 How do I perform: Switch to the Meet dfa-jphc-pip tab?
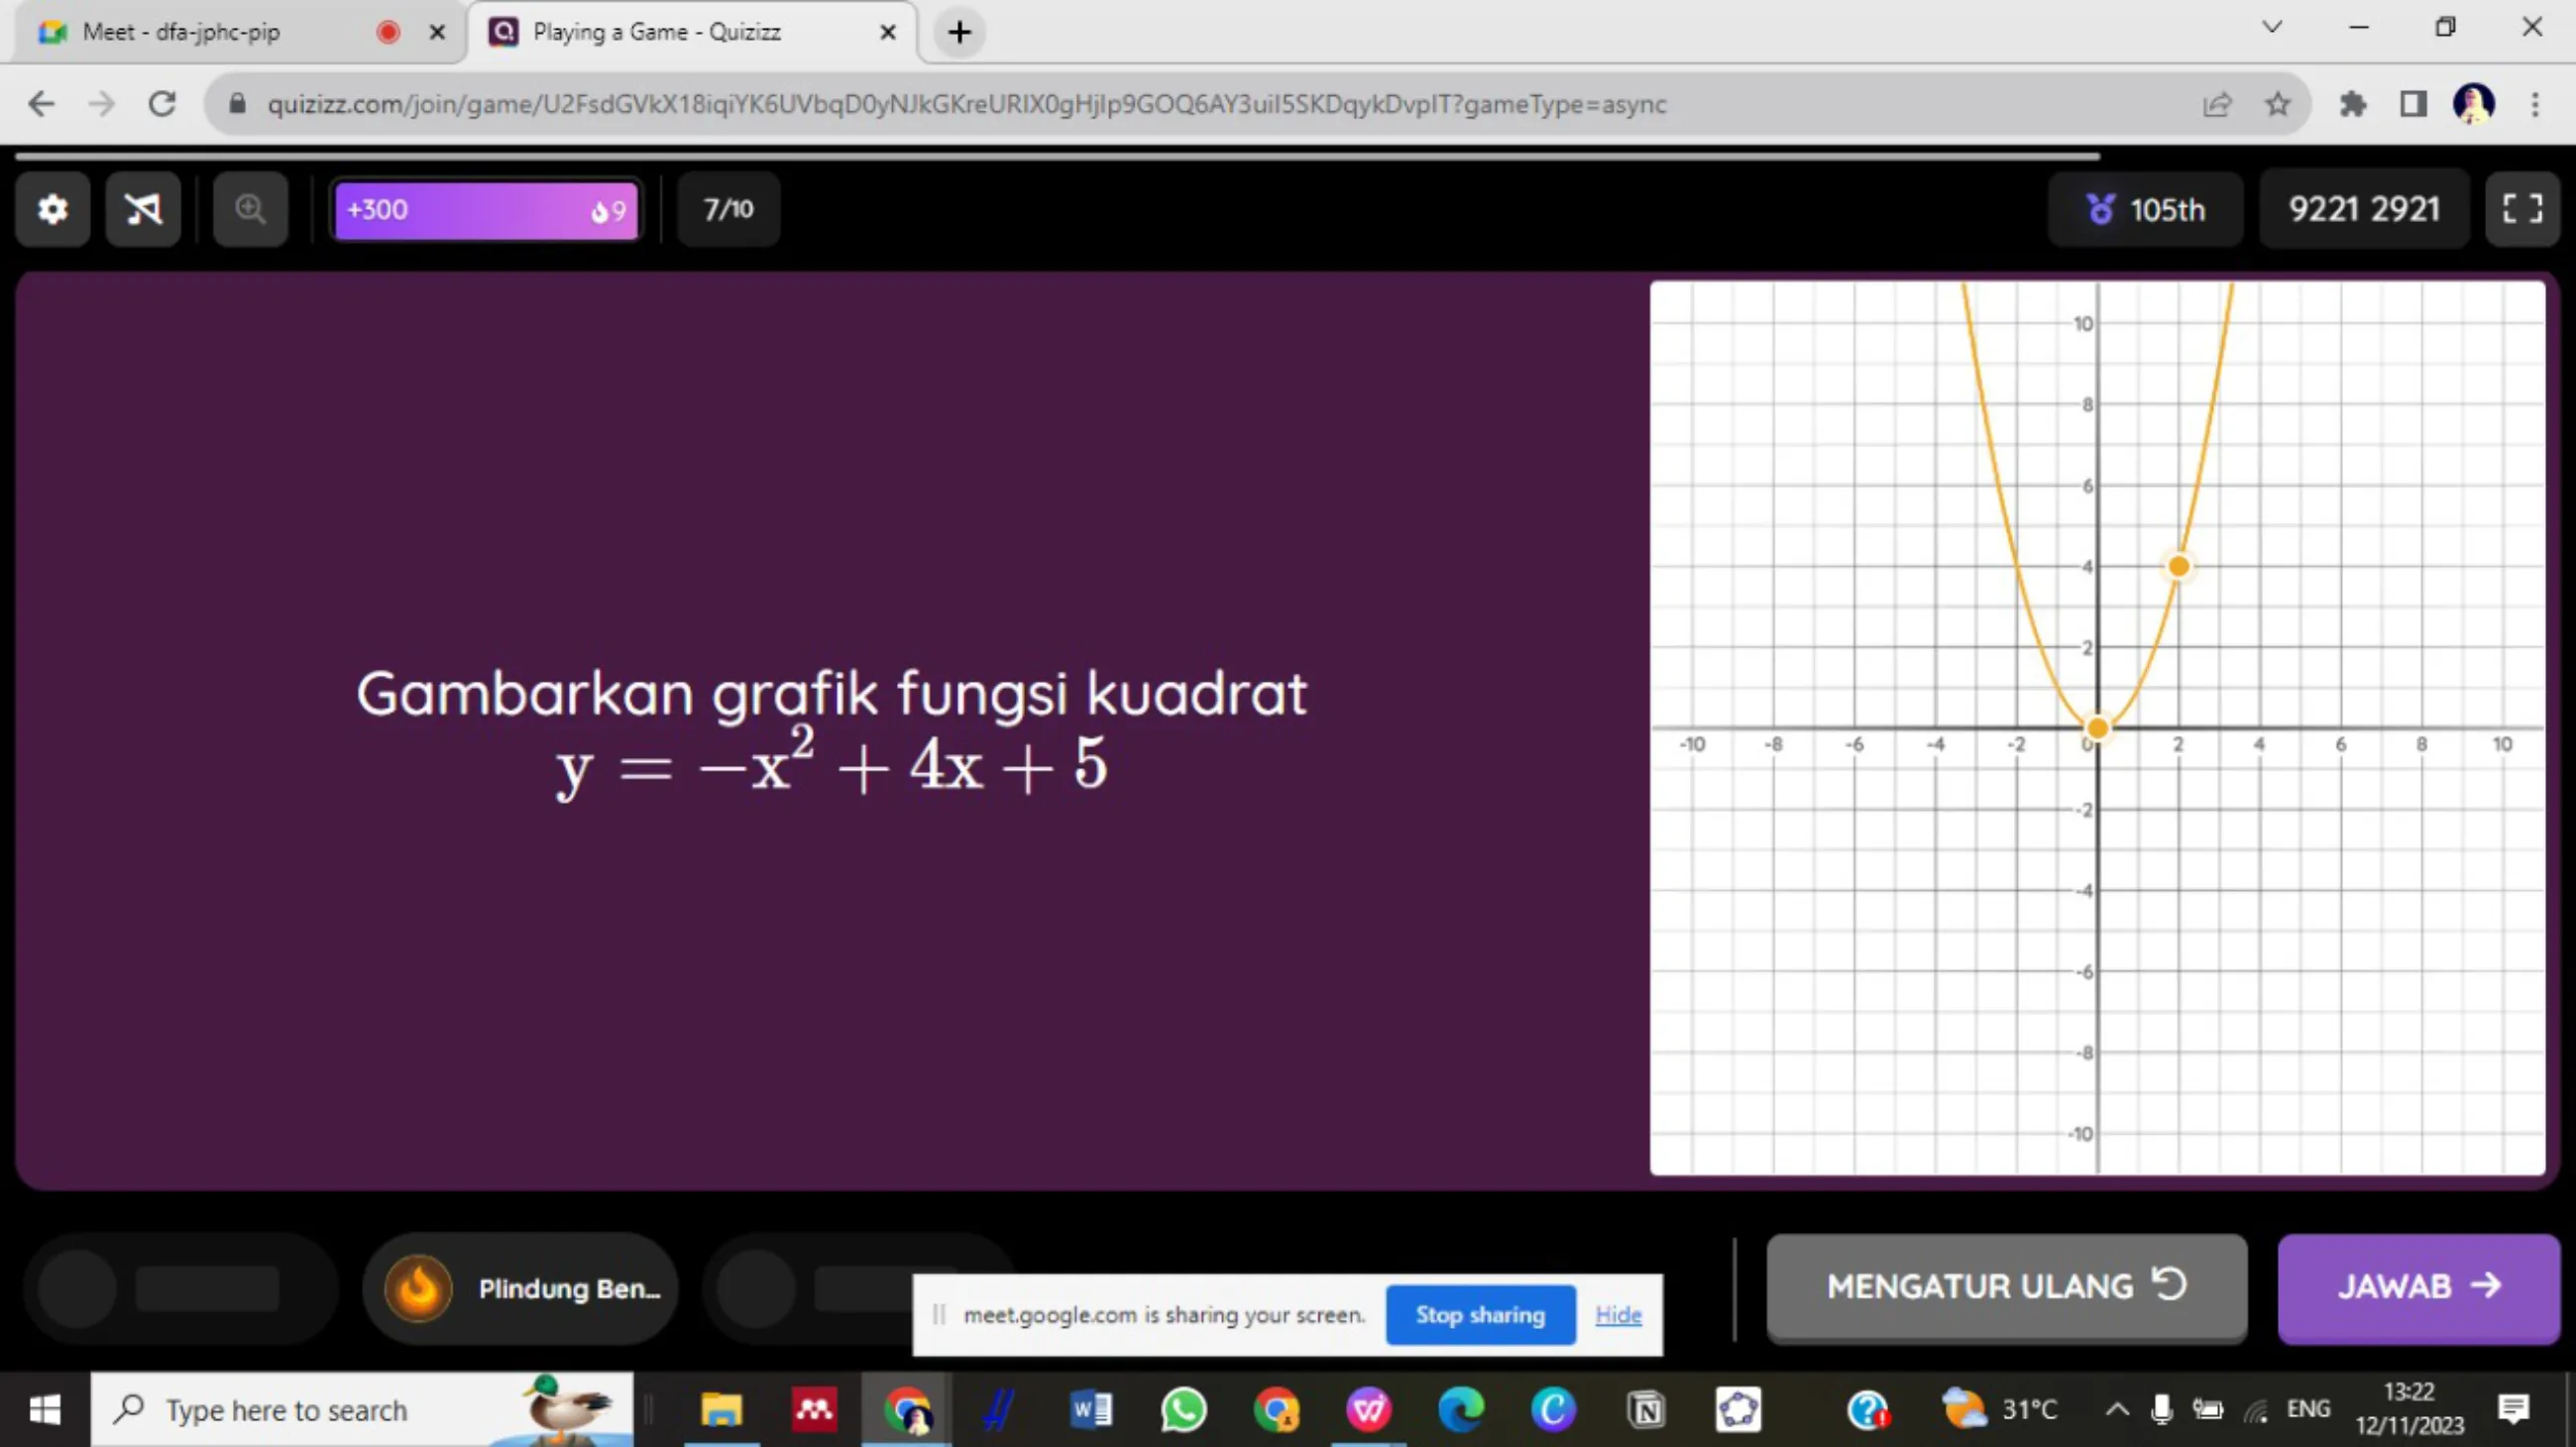point(182,32)
